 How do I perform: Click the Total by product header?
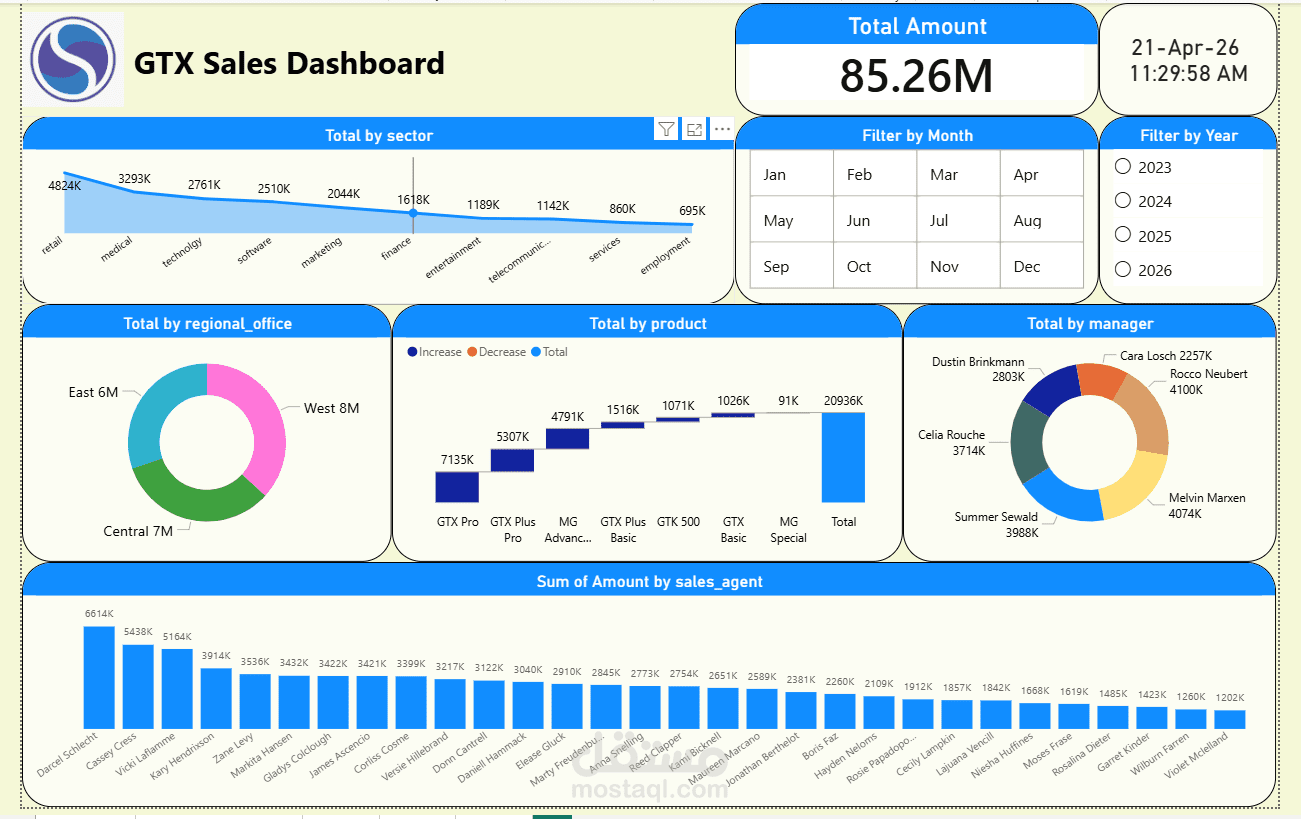(648, 324)
